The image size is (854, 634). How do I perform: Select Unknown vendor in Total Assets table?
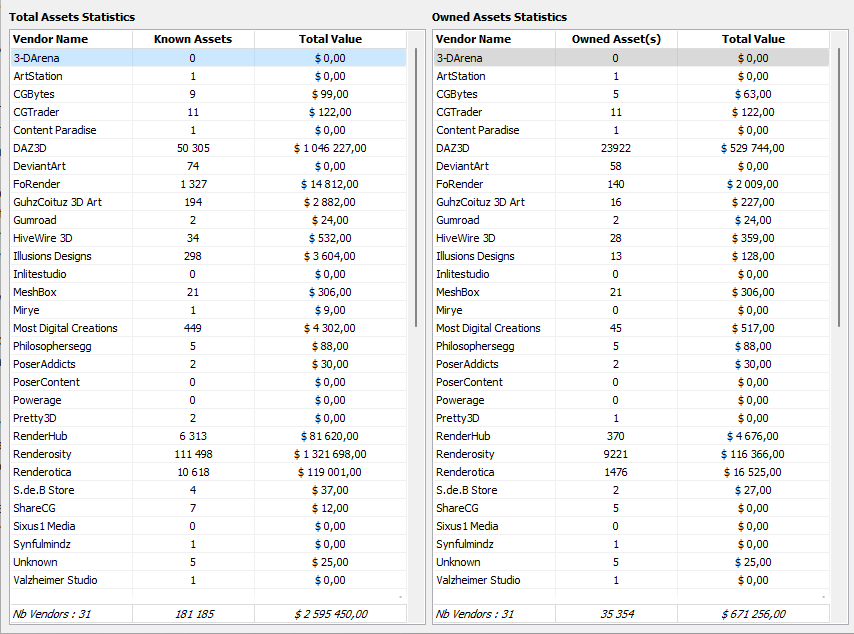tap(209, 562)
